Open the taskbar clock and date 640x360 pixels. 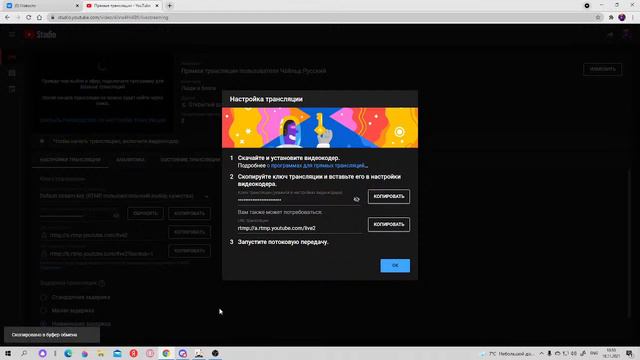(x=611, y=353)
